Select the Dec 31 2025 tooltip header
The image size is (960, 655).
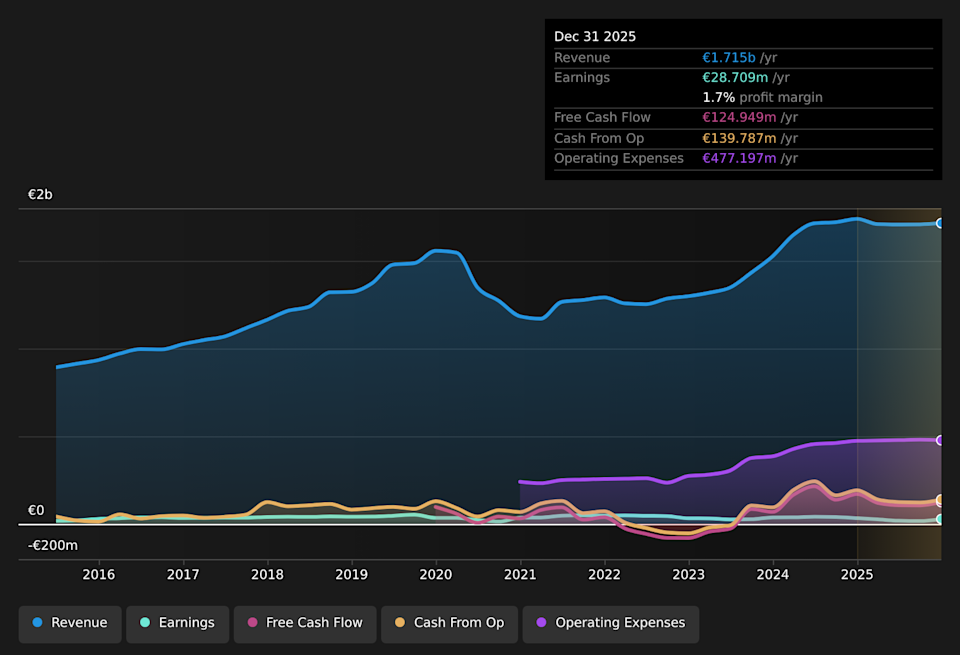click(x=596, y=36)
